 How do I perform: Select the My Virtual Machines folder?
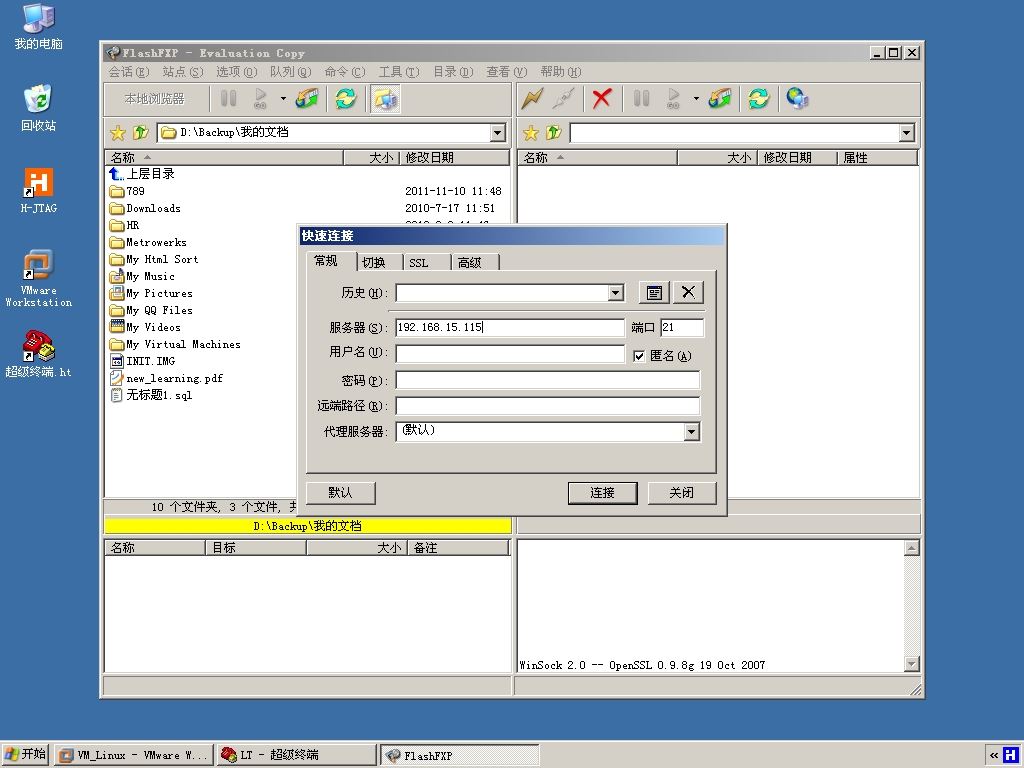[183, 344]
